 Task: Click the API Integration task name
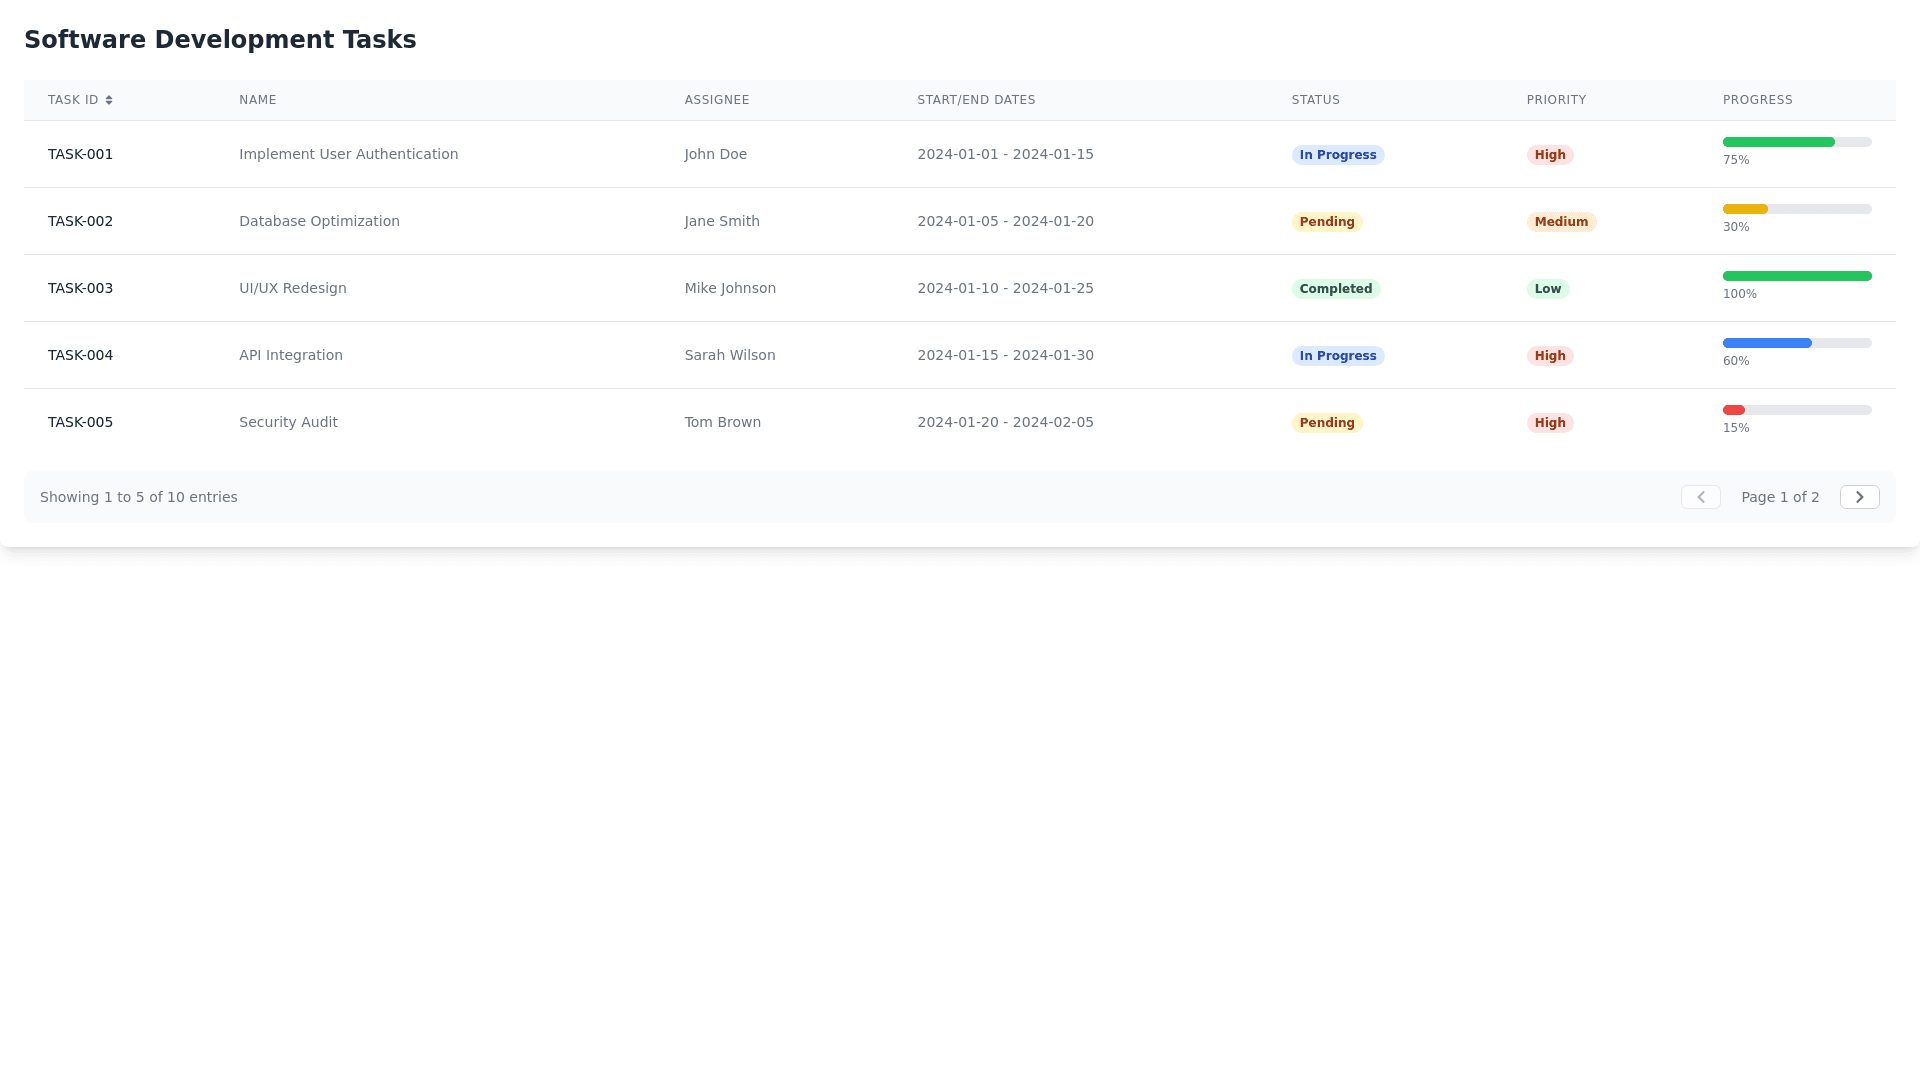290,355
